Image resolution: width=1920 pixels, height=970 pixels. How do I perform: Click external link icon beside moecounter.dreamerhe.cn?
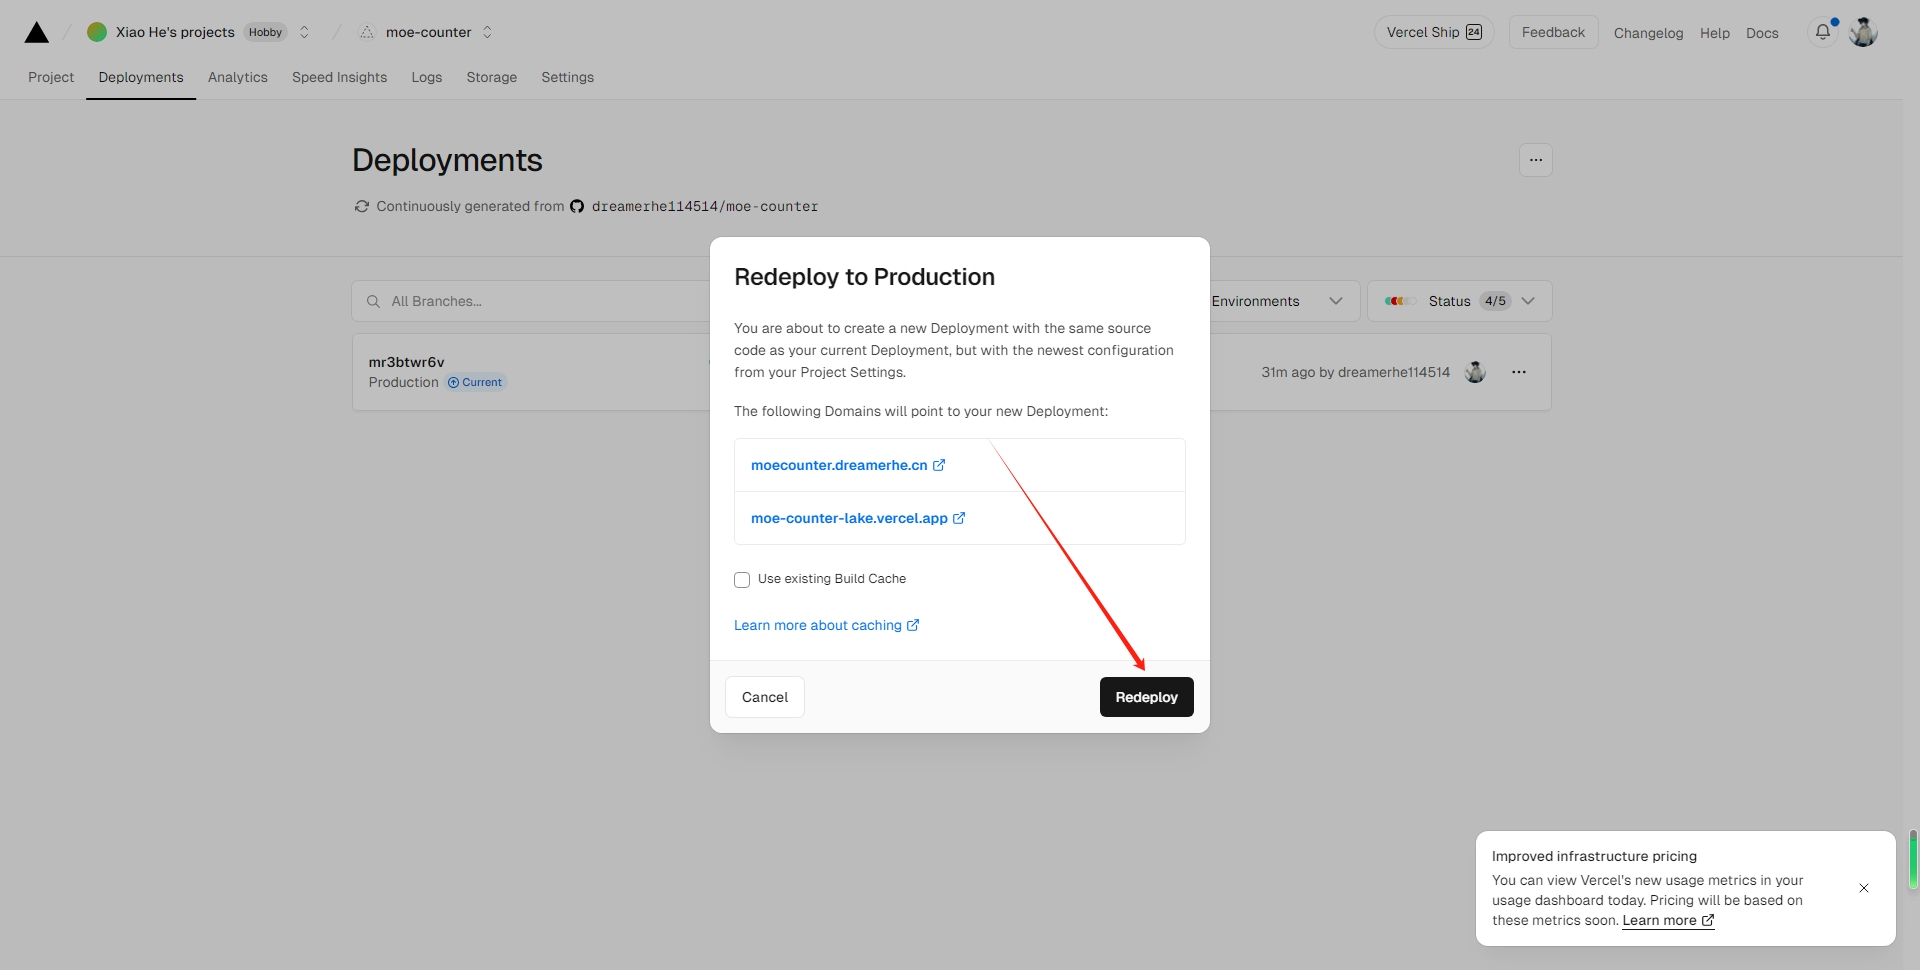pyautogui.click(x=939, y=465)
